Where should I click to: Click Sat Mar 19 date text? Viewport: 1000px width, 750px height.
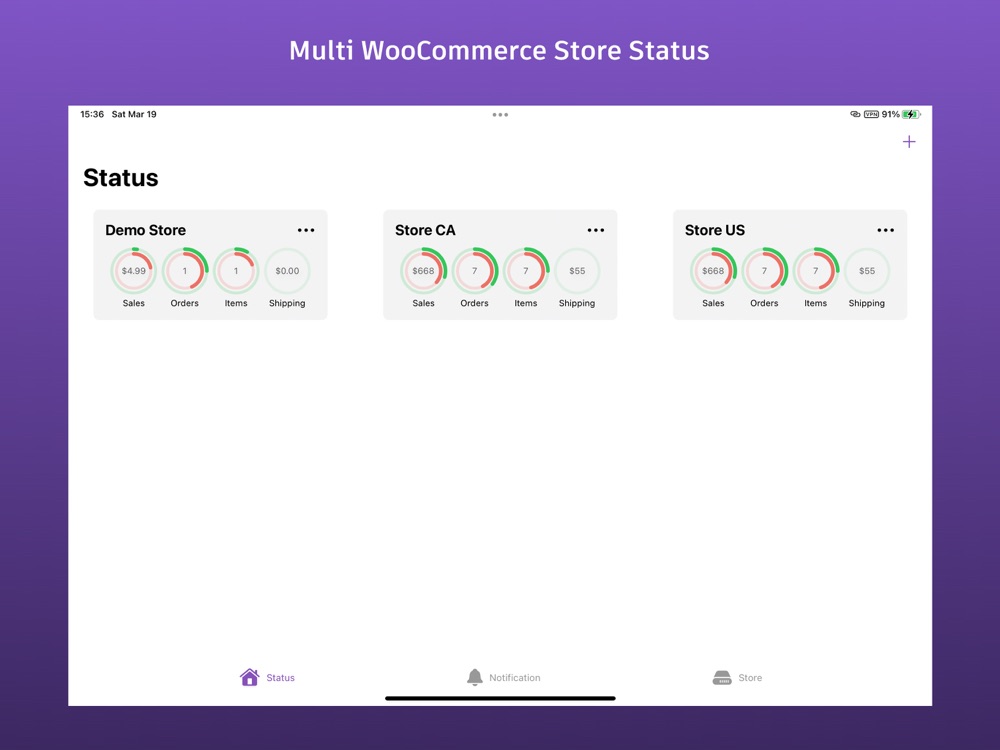(x=134, y=114)
